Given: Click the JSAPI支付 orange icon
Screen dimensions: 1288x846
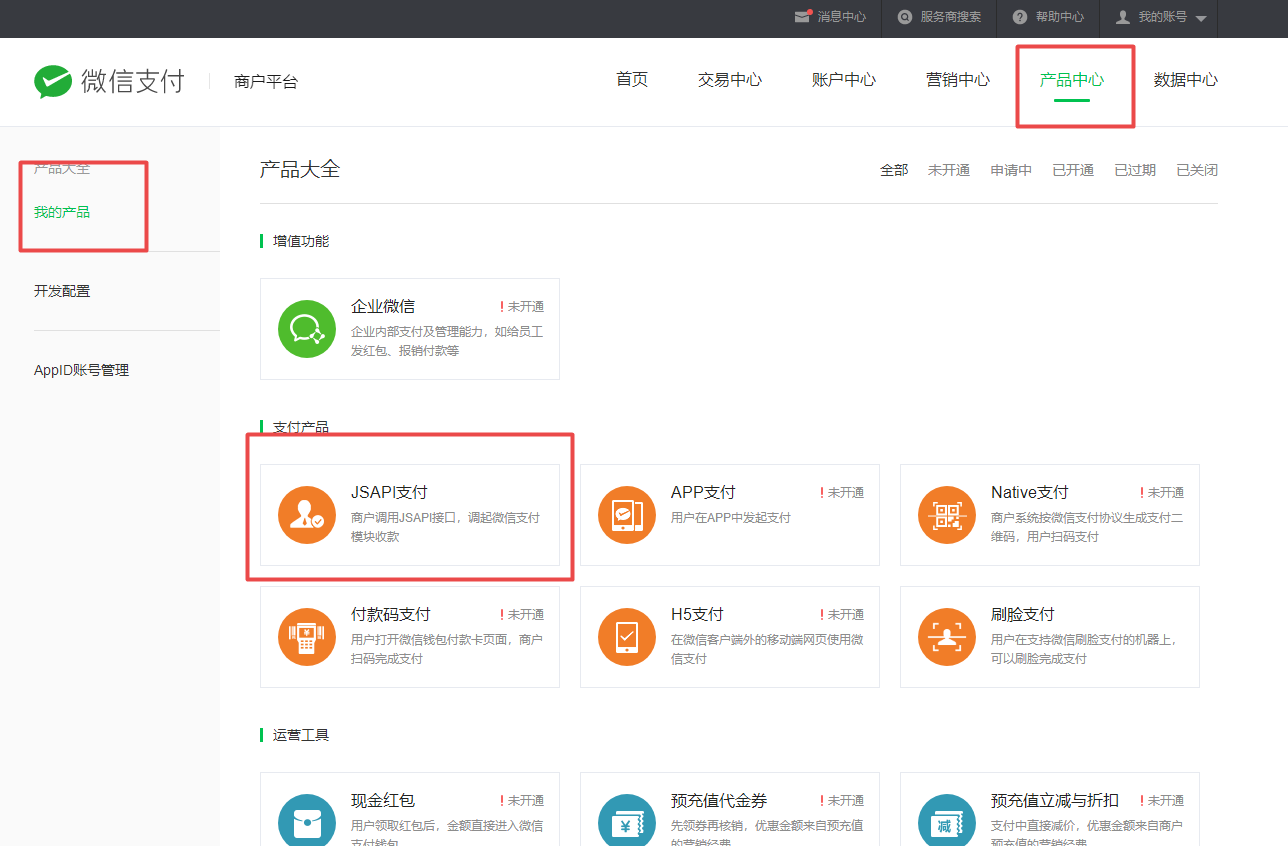Looking at the screenshot, I should click(307, 515).
